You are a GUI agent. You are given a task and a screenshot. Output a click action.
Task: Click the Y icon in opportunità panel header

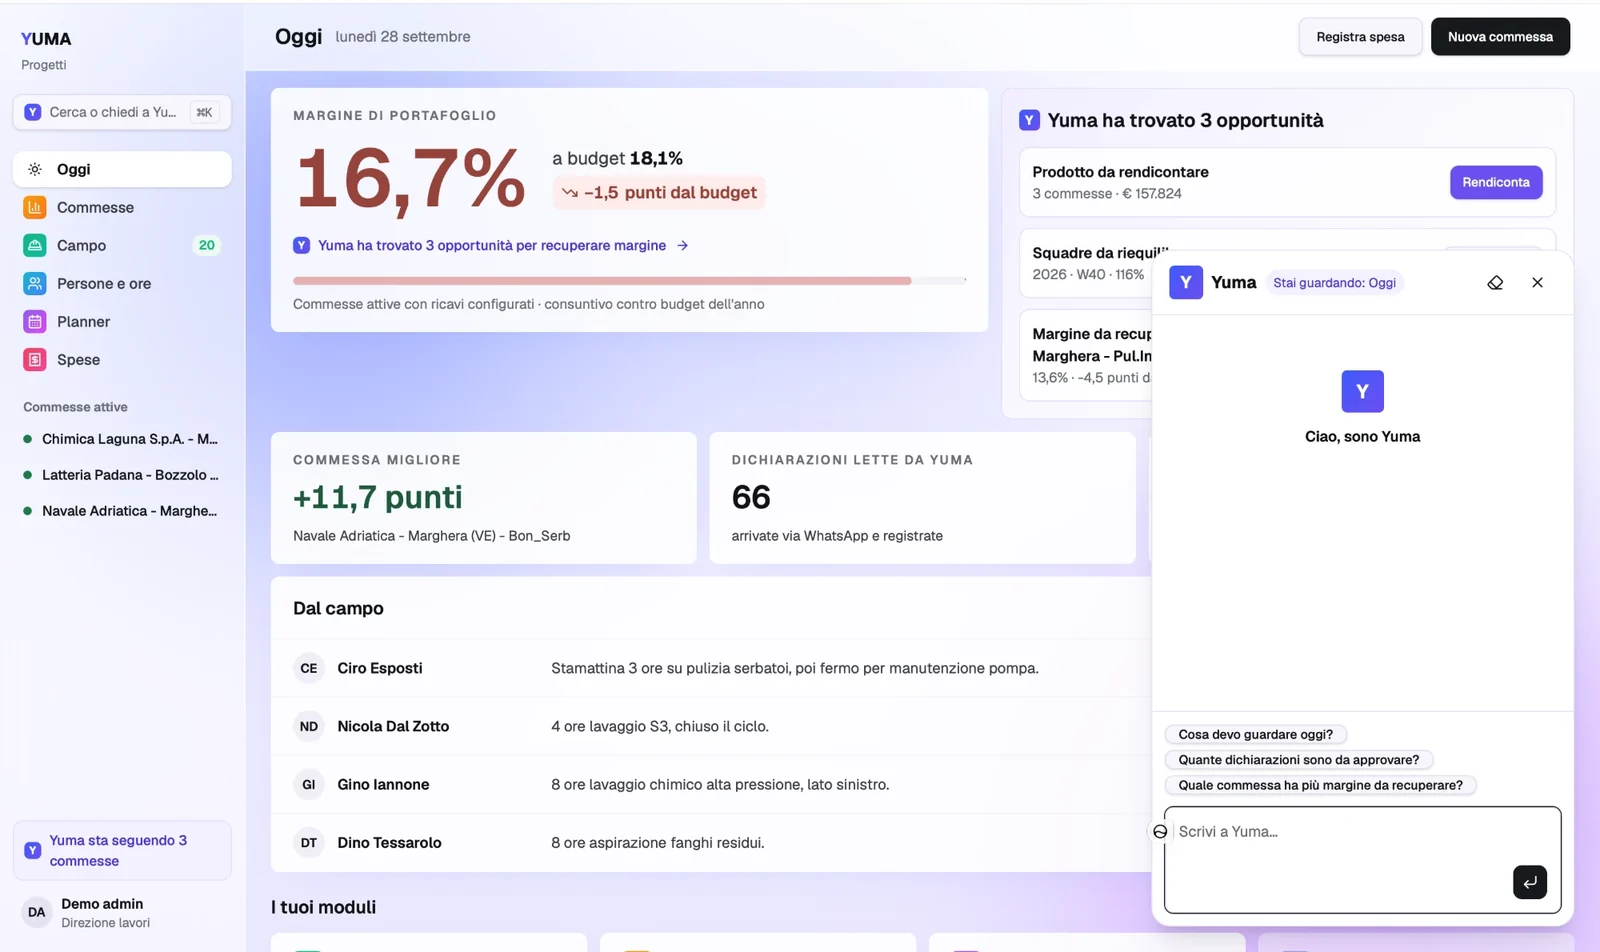(x=1029, y=120)
